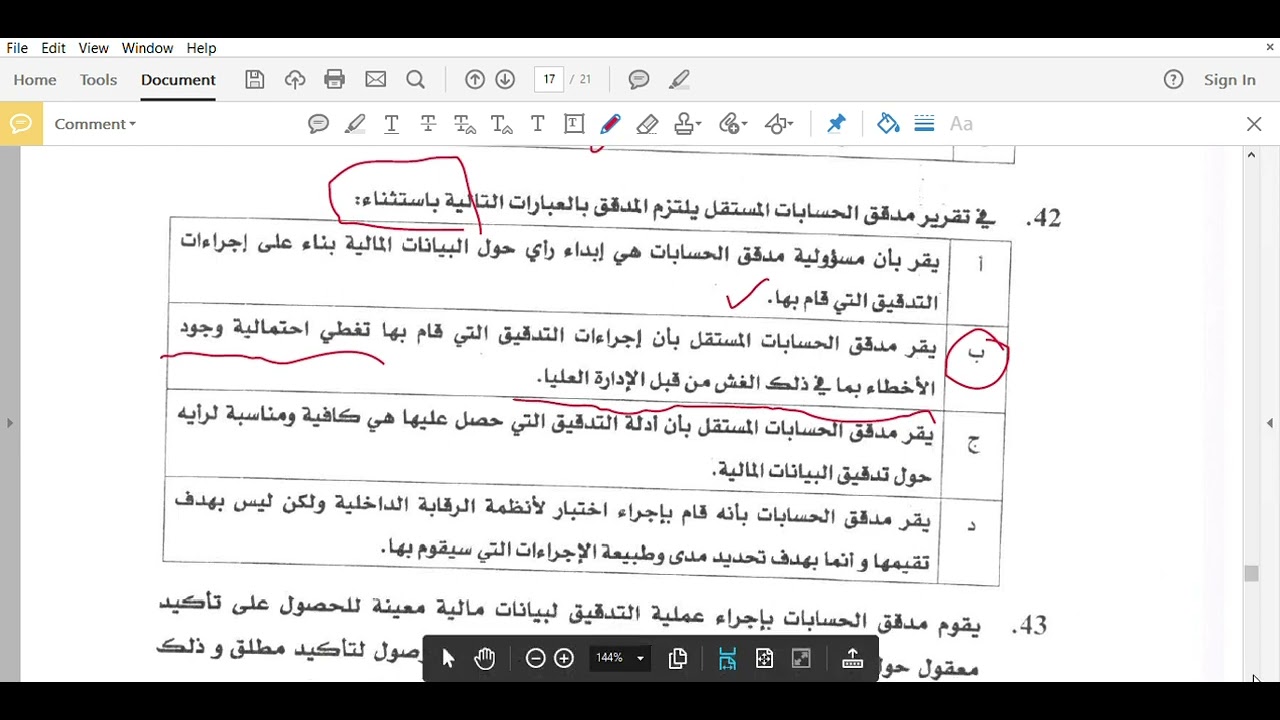Click the page display copy icon
Screen dimensions: 1280x720
677,658
